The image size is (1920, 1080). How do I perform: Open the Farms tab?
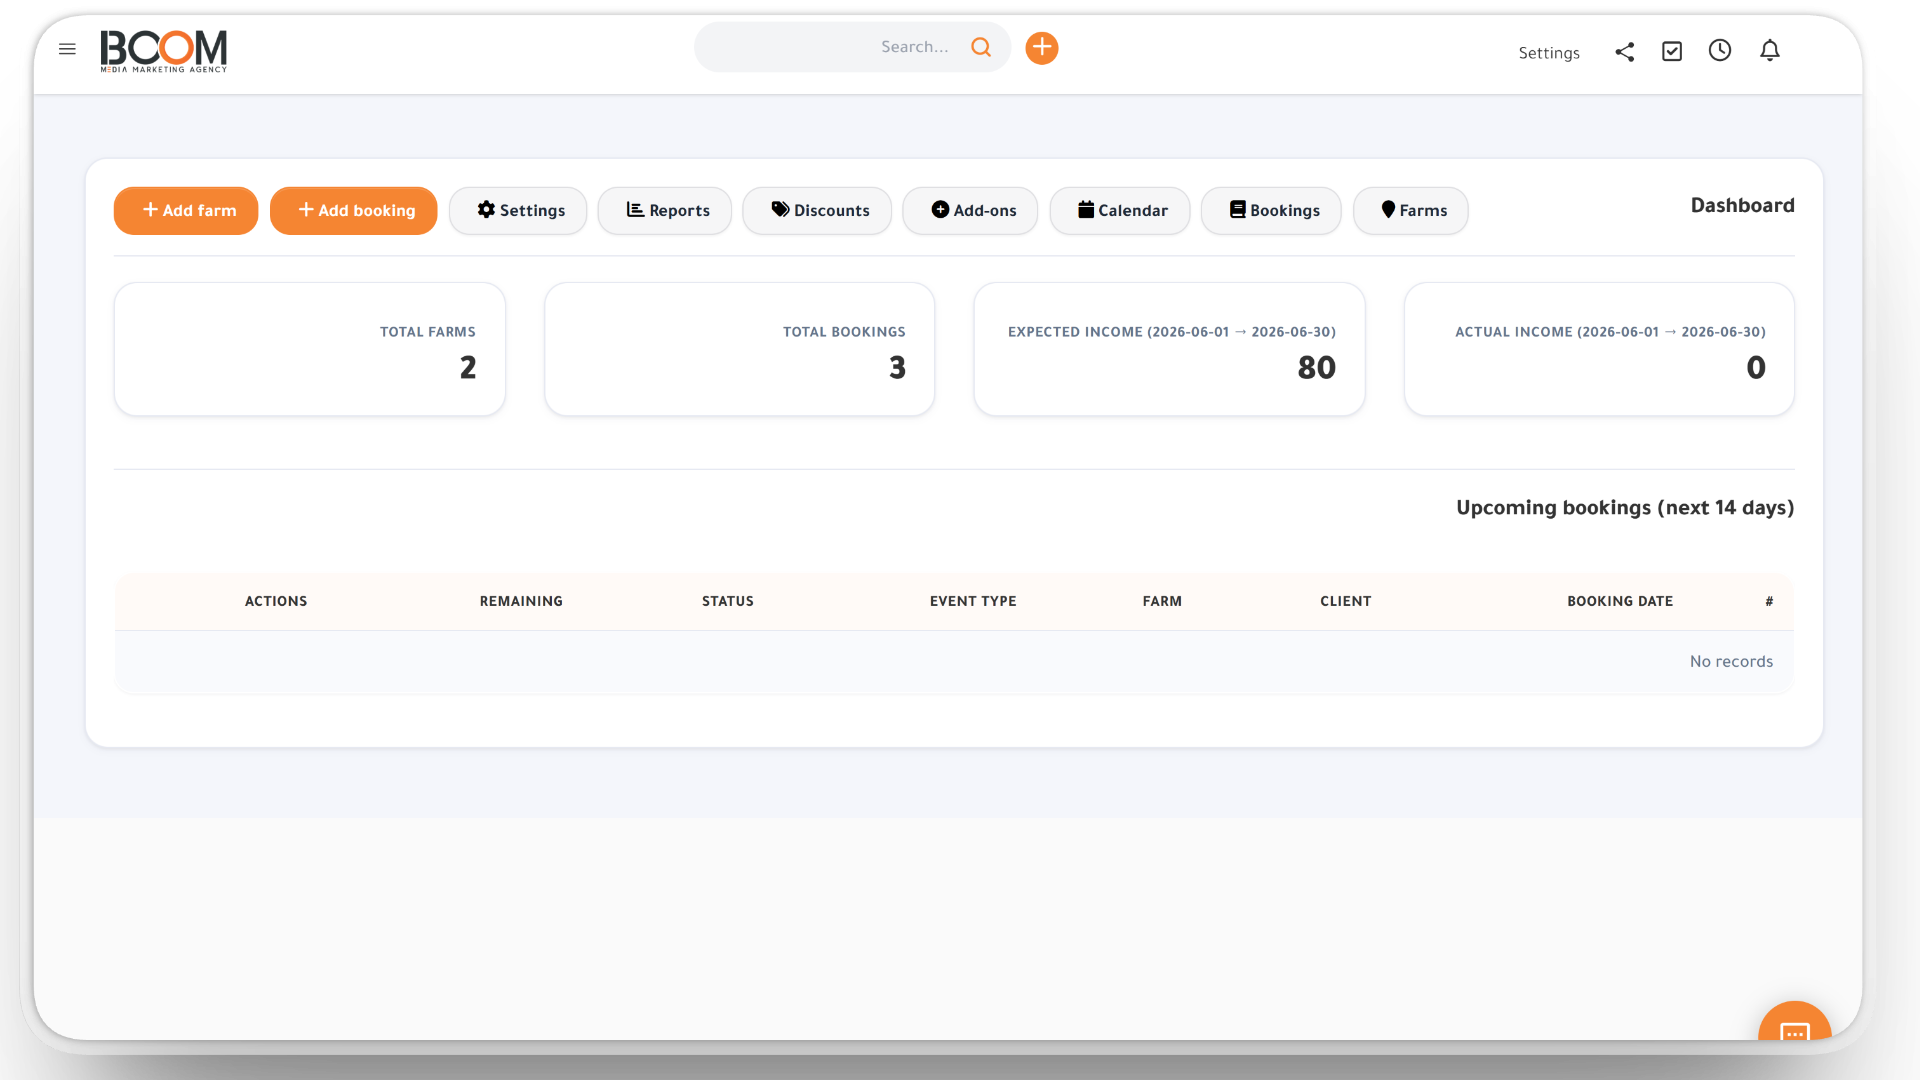[1411, 211]
